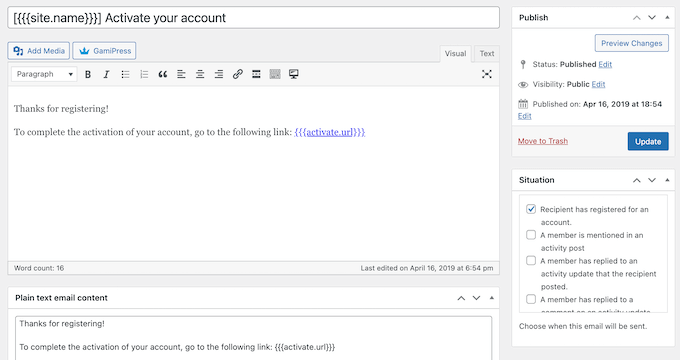Click the Add Media button
Image resolution: width=680 pixels, height=360 pixels.
(39, 51)
